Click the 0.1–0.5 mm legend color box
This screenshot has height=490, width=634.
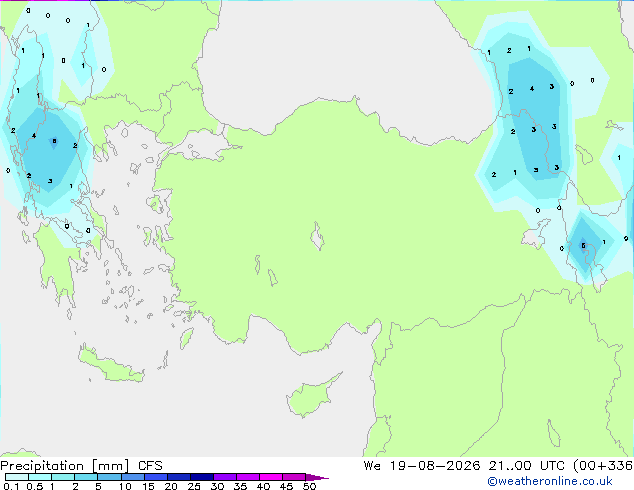[17, 477]
